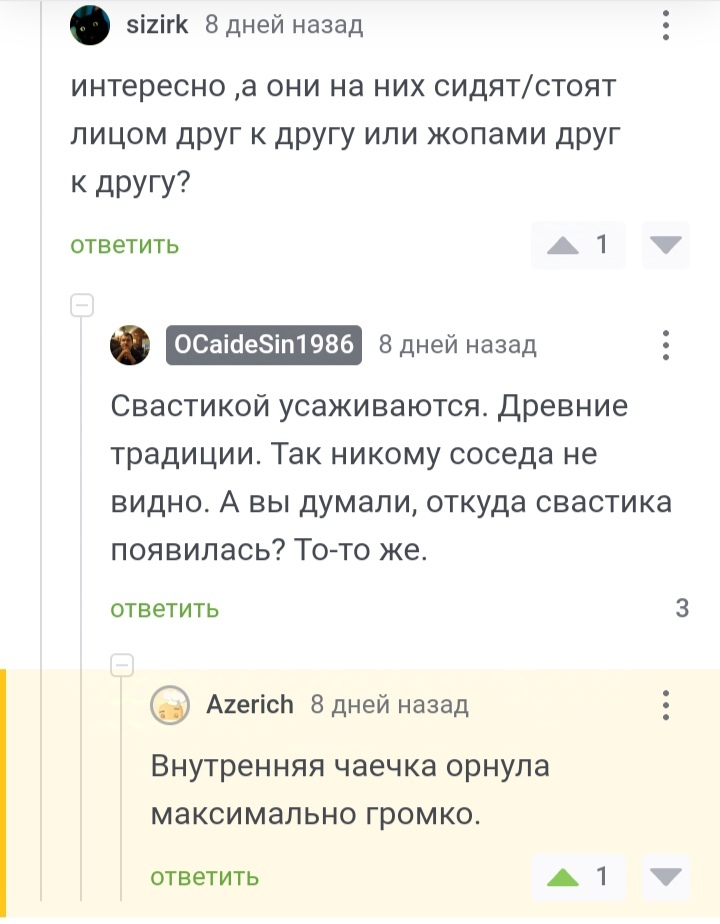Click the timestamp on Azerich's comment

[x=389, y=705]
